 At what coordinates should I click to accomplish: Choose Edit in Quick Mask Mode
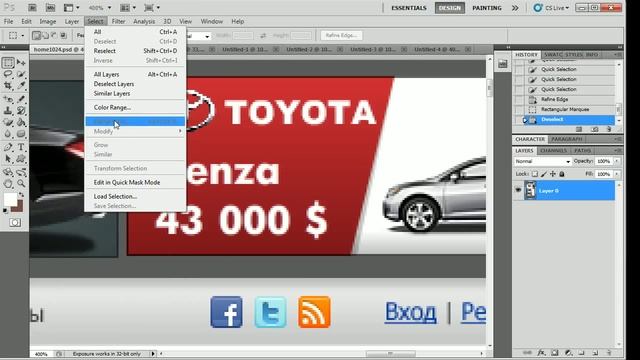pos(135,182)
